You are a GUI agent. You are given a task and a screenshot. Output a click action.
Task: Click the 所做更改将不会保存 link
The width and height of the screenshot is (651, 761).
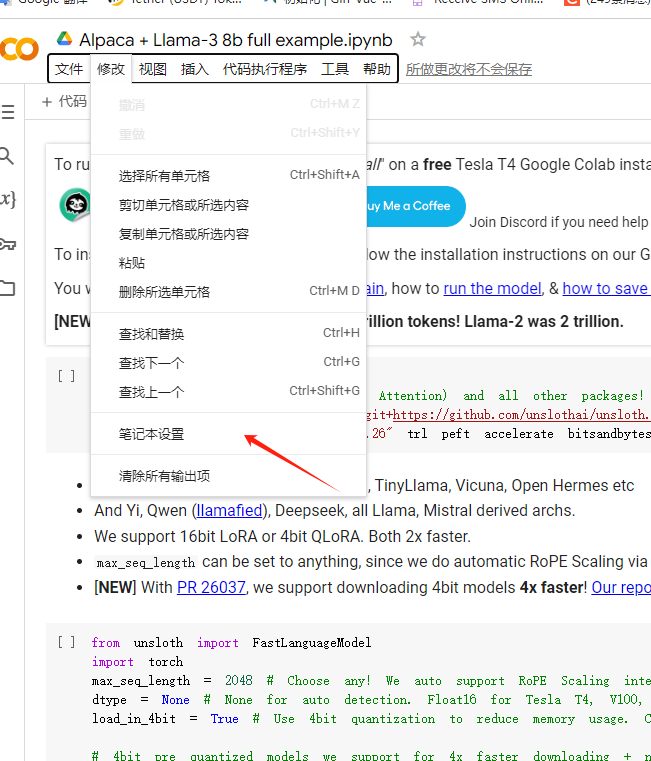click(468, 69)
